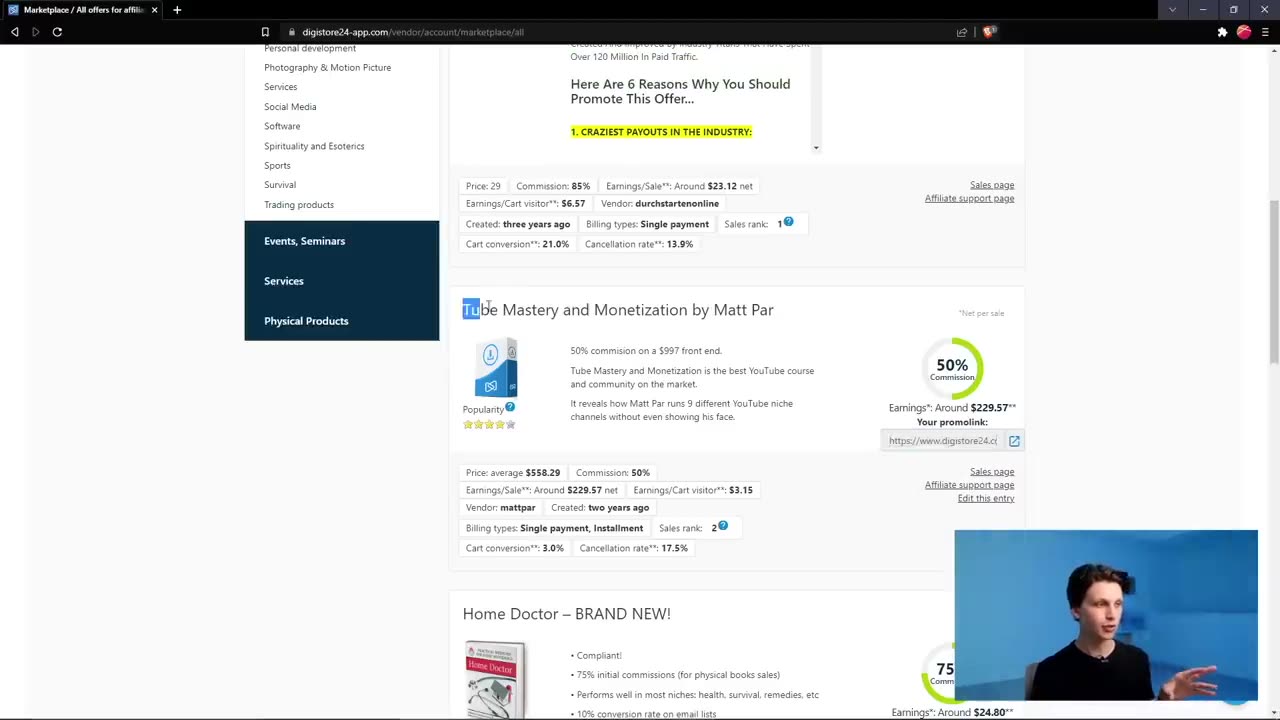Click the Here Are 6 Reasons heading
Screen dimensions: 1280x720
pos(680,91)
